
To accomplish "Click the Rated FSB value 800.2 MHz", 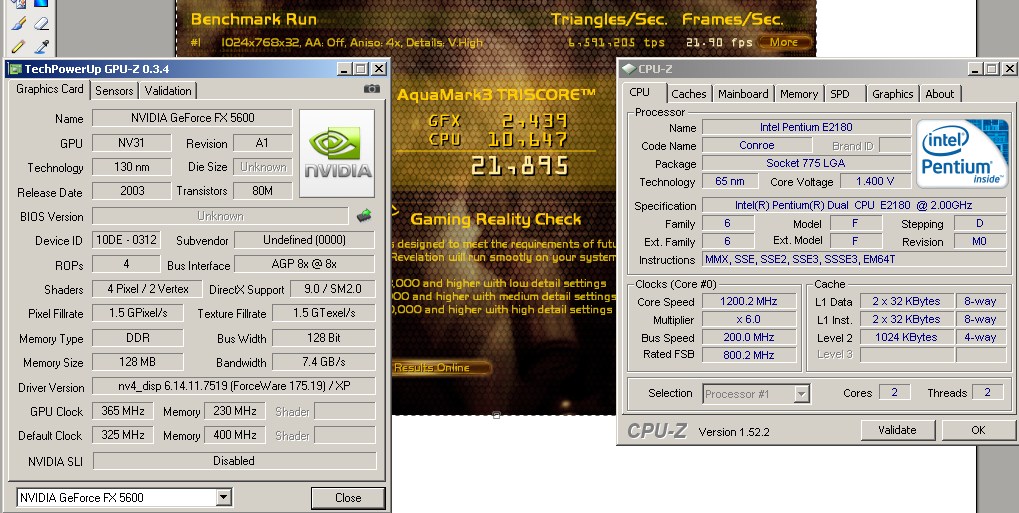I will [749, 355].
